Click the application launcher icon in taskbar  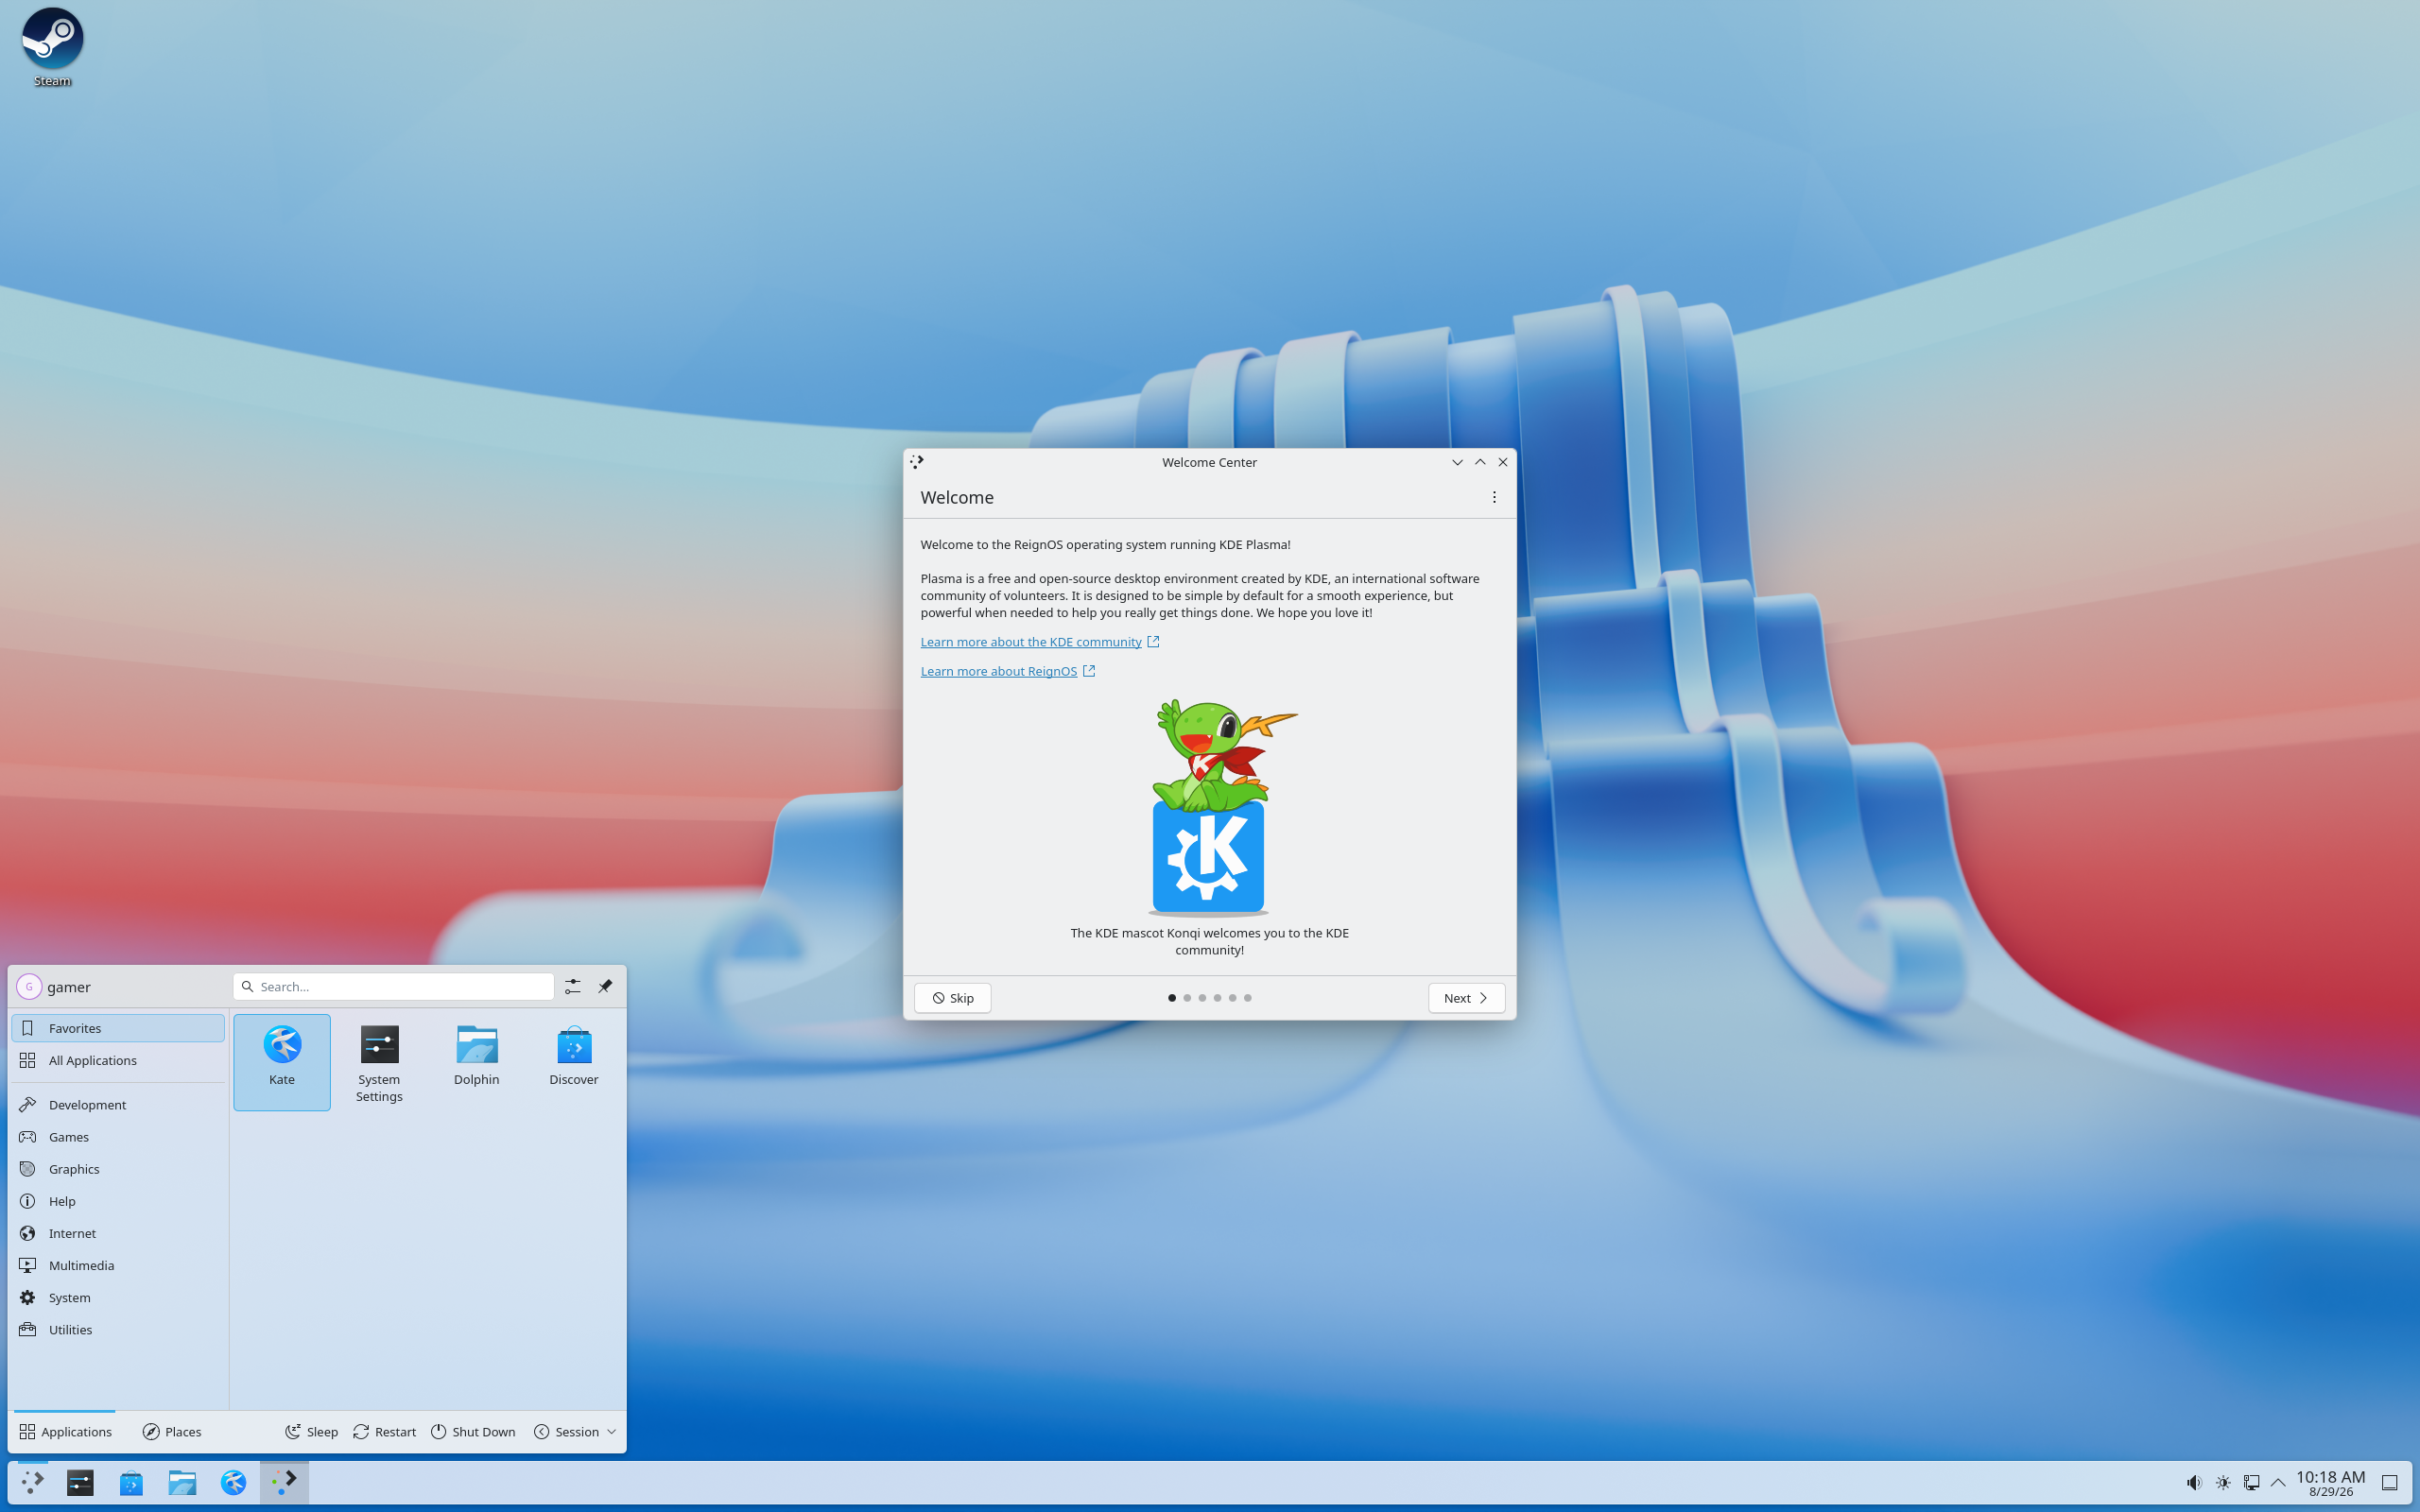pos(32,1483)
